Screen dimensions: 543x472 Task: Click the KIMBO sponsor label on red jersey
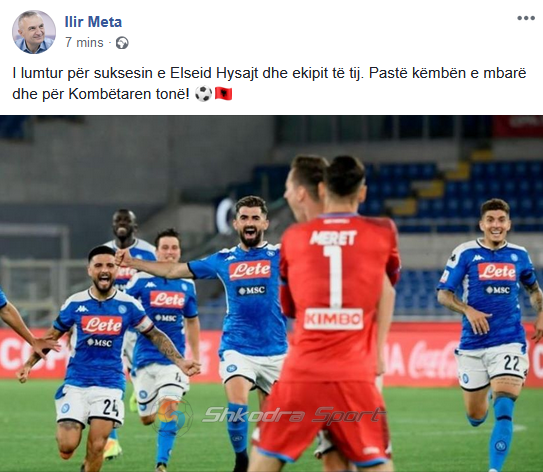pos(333,319)
